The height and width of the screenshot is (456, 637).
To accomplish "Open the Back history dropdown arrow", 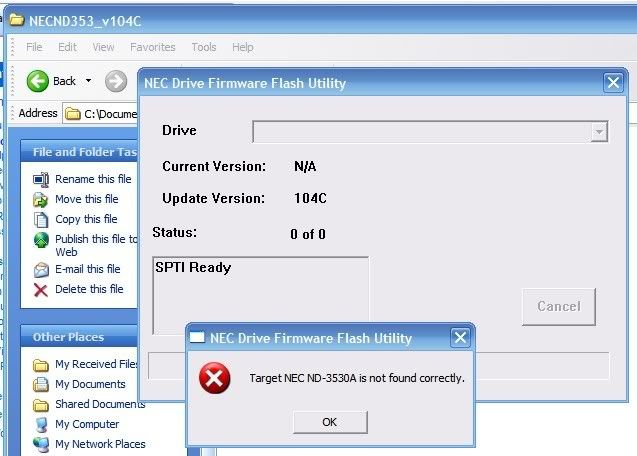I will coord(88,81).
